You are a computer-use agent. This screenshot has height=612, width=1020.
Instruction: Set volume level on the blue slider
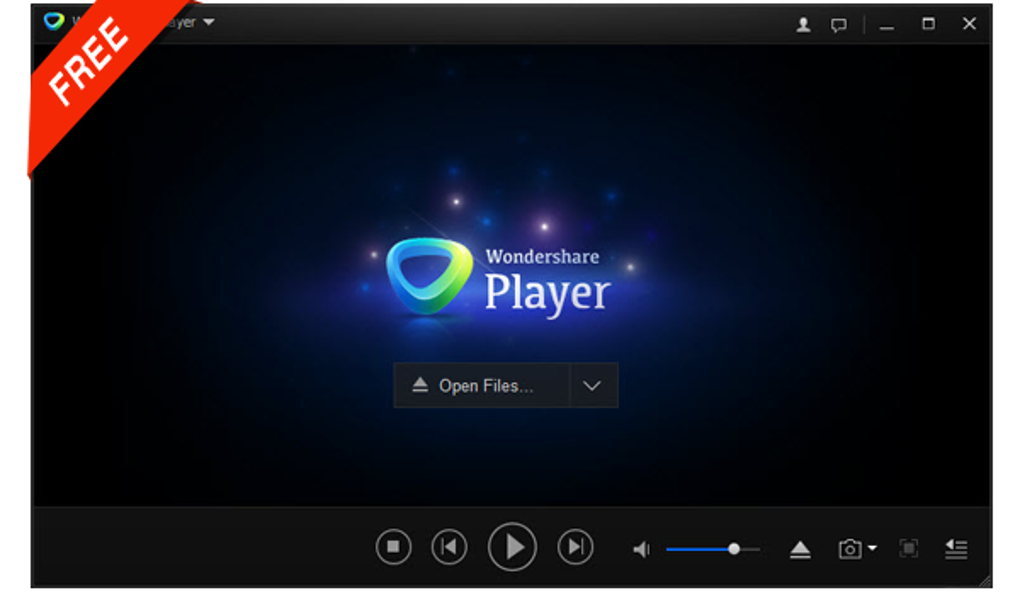pyautogui.click(x=713, y=550)
